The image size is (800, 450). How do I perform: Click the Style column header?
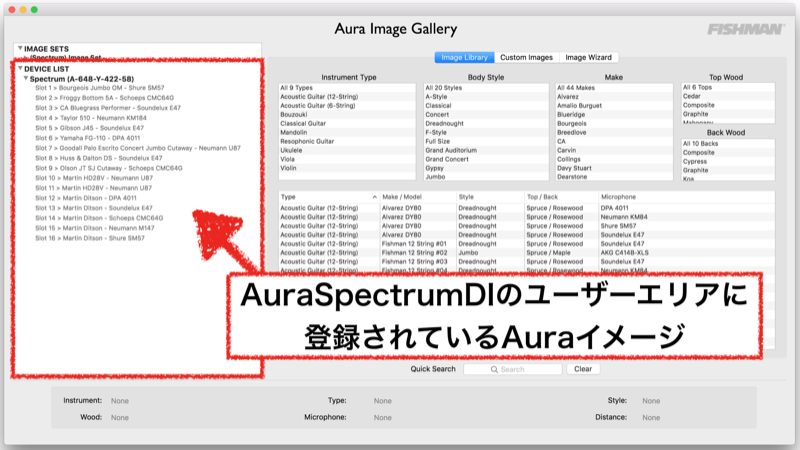click(x=490, y=197)
